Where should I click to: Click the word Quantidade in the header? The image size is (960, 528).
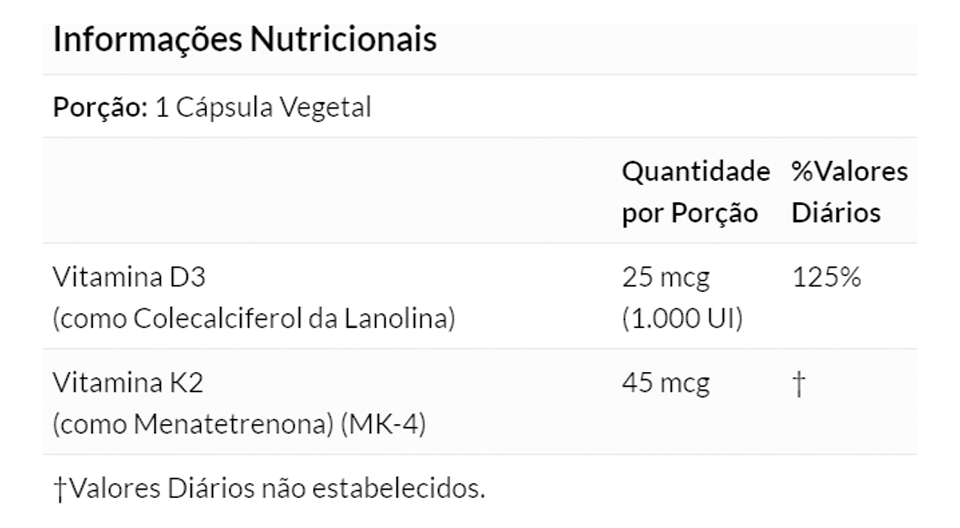[695, 171]
